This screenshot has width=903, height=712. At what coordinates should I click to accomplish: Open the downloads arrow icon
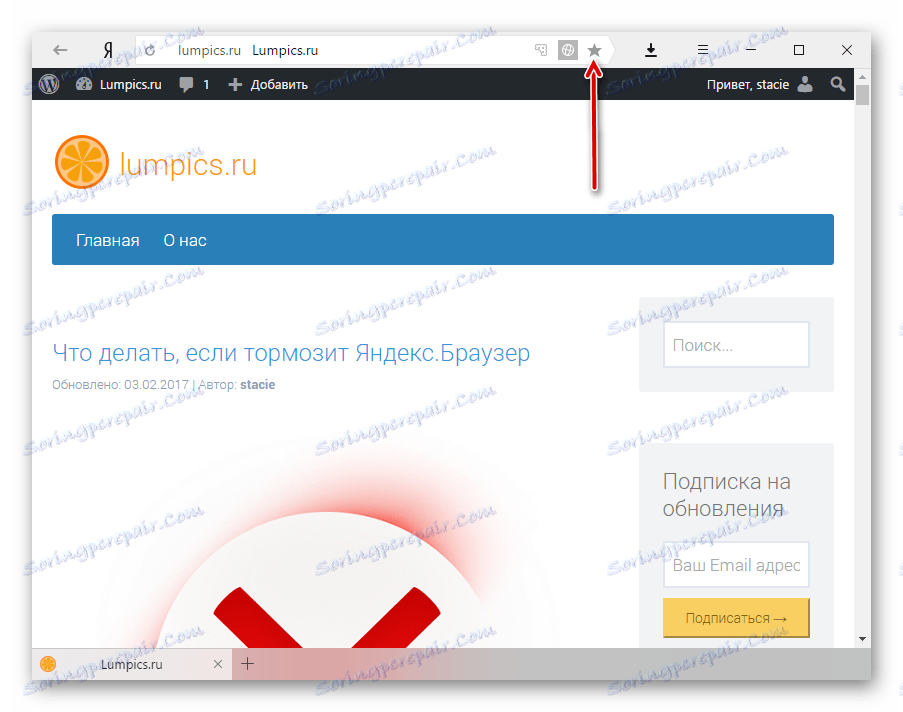[x=651, y=50]
